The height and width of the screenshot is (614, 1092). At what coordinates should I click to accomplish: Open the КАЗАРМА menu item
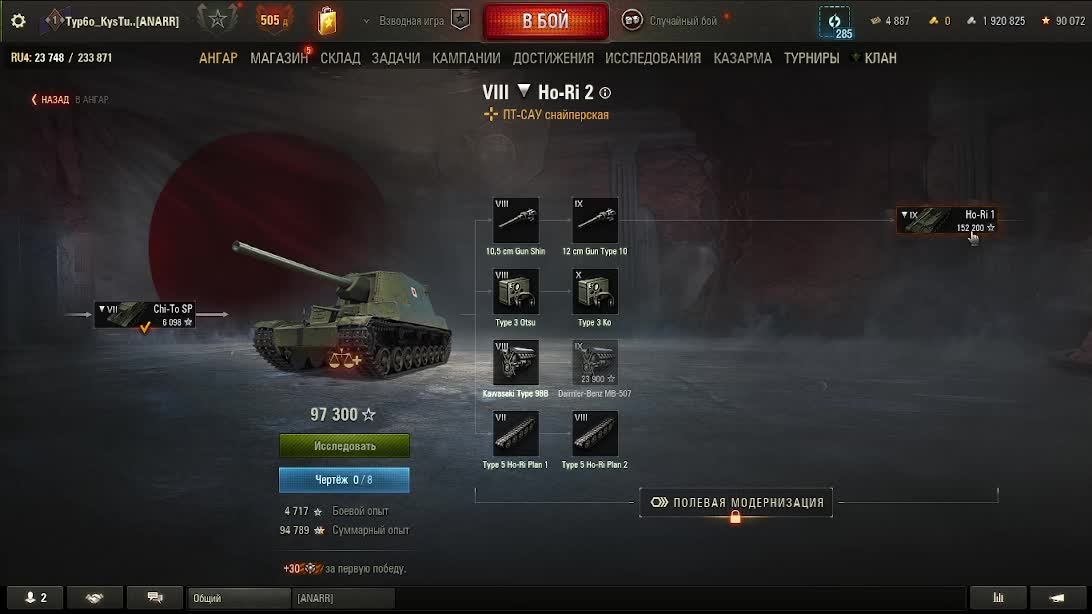tap(742, 58)
